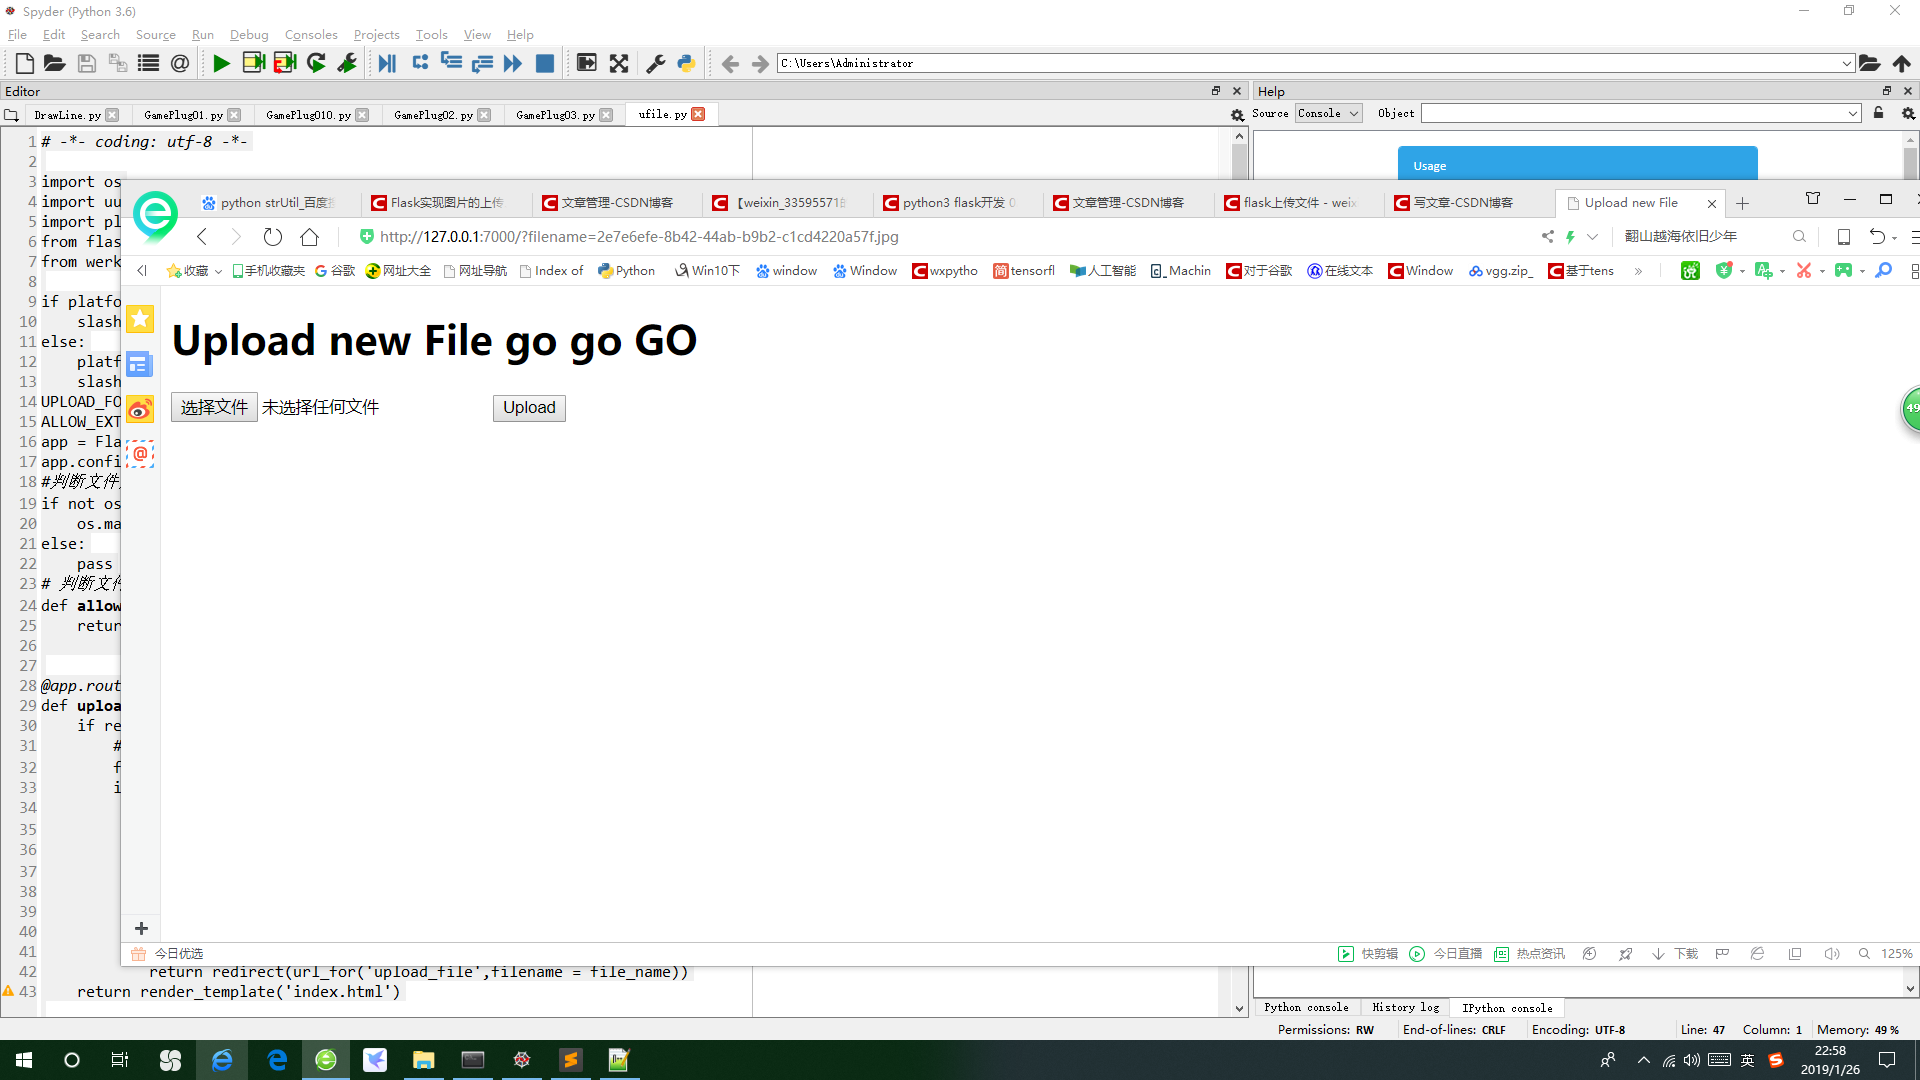The image size is (1920, 1080).
Task: Reload the browser page
Action: pos(273,237)
